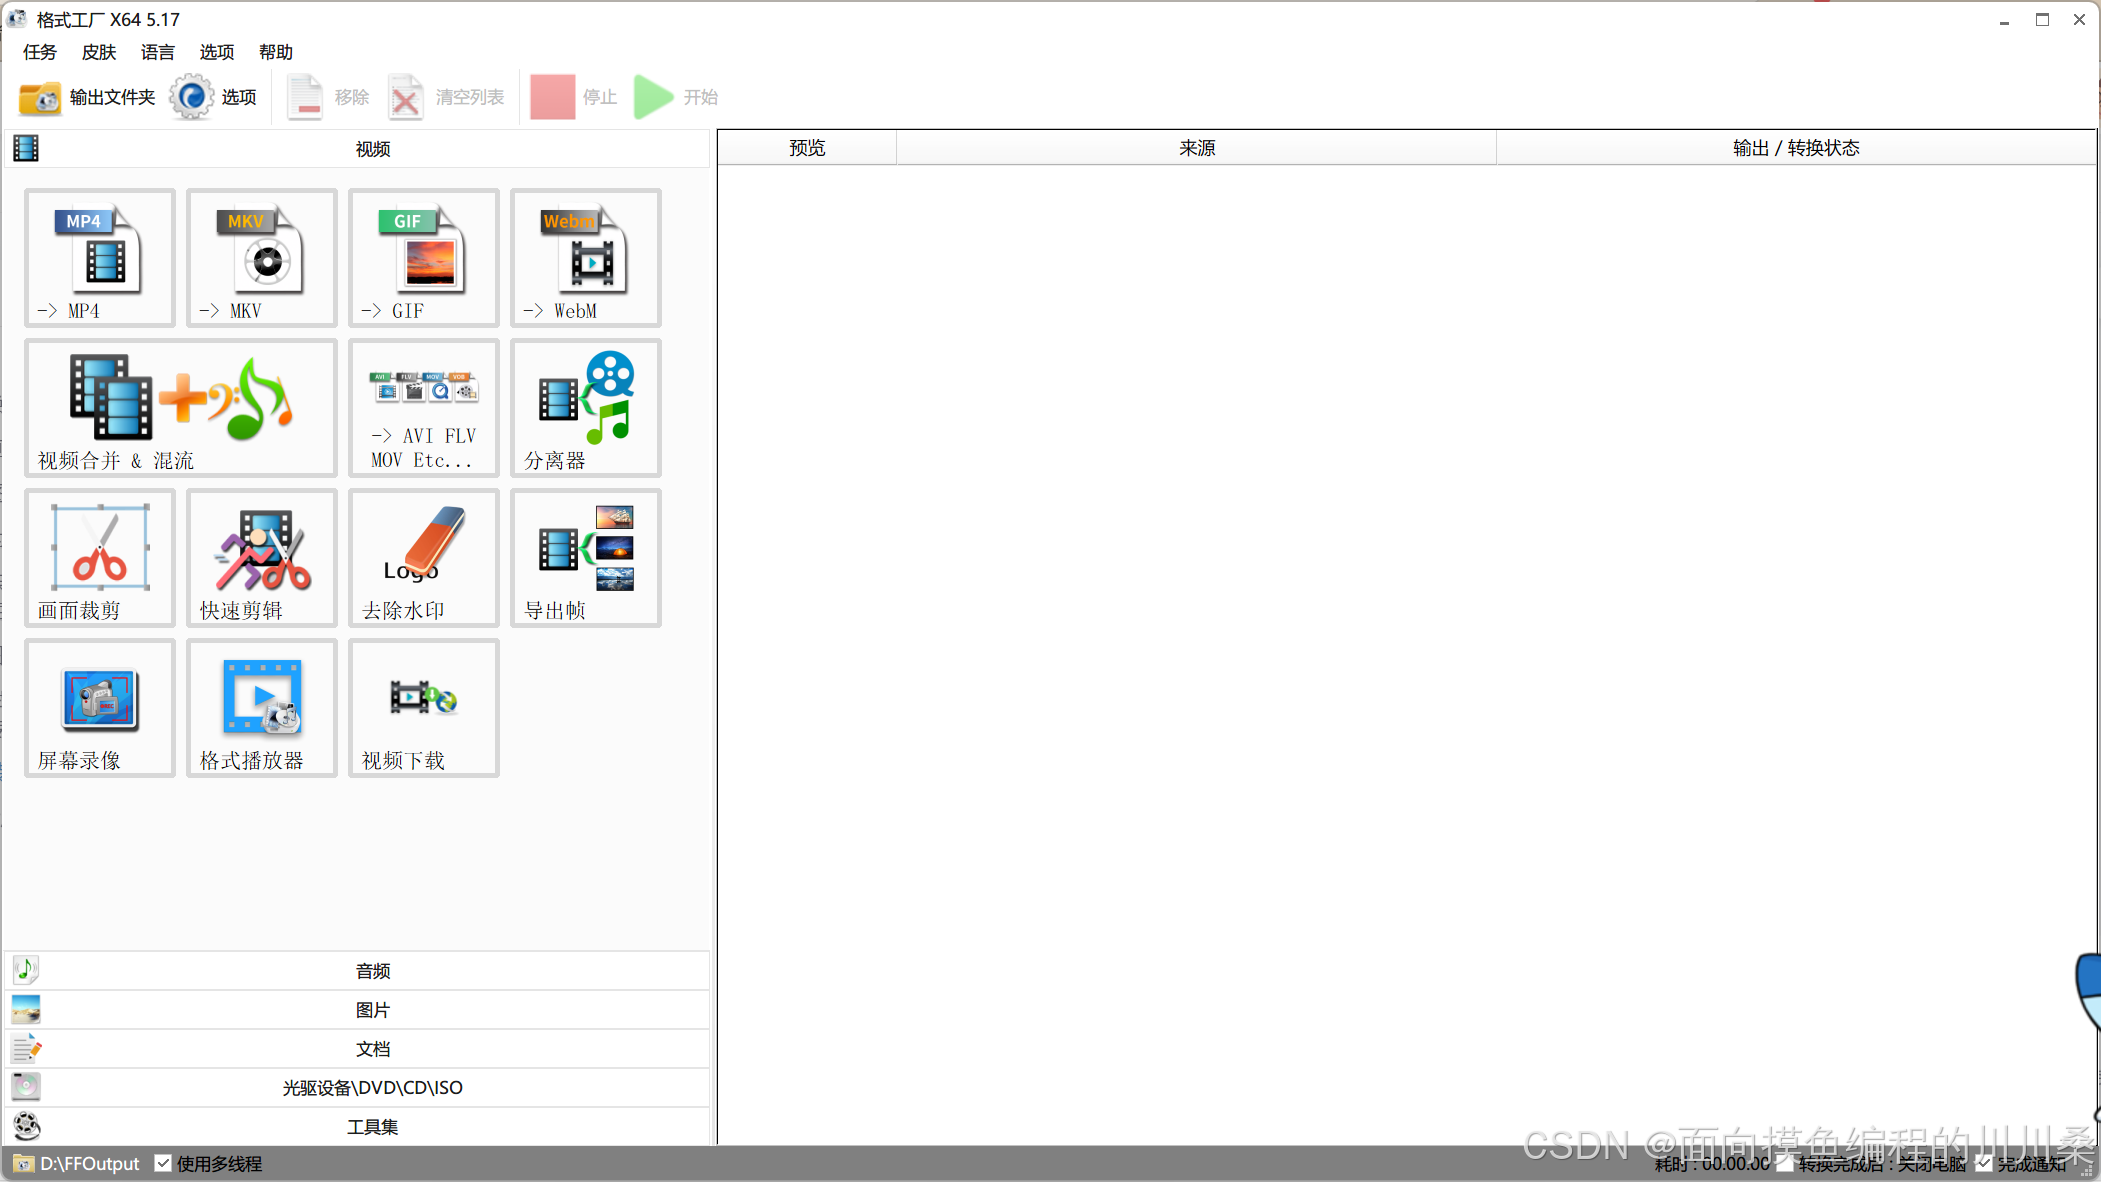This screenshot has width=2101, height=1182.
Task: Launch the 视频合并 & 混流 tool
Action: pos(180,407)
